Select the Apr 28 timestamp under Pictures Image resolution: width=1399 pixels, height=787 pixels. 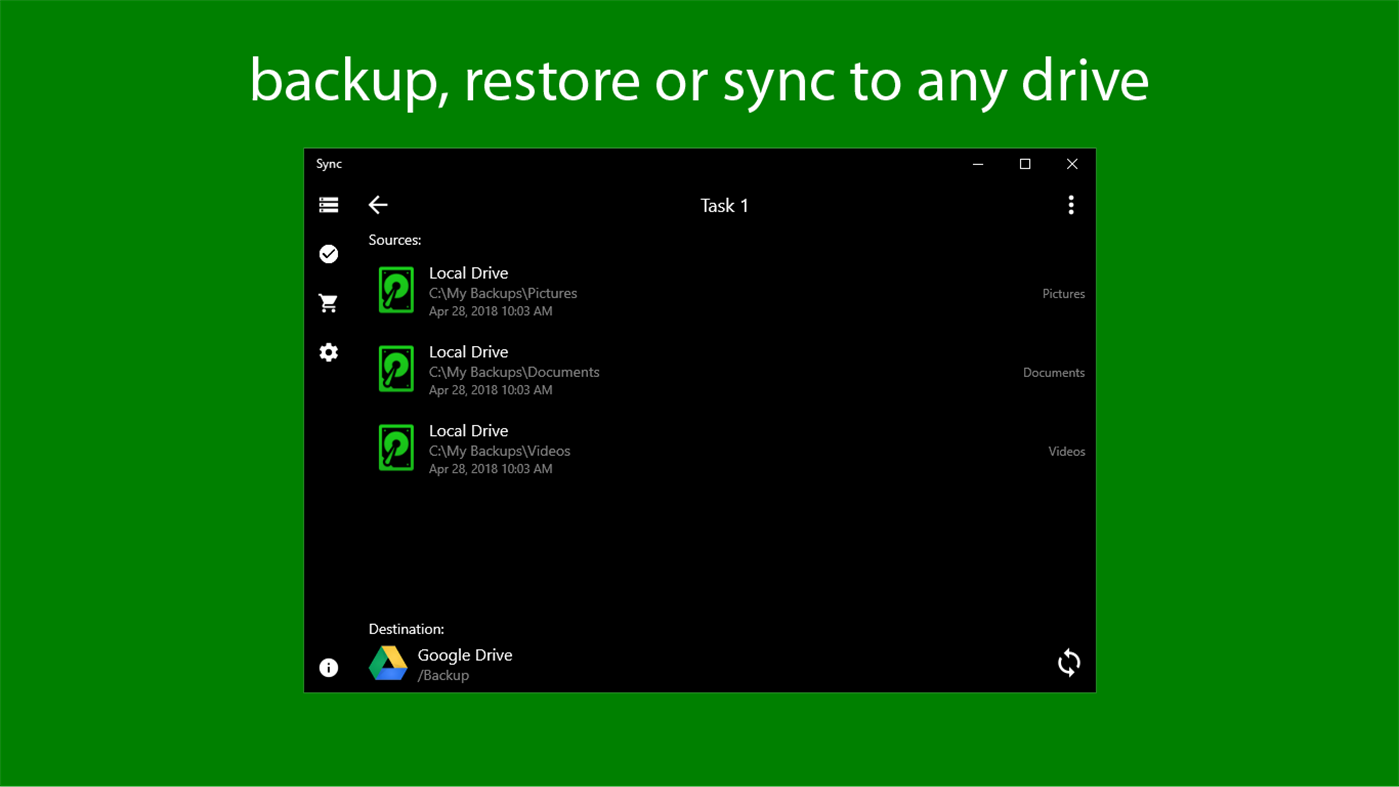(x=490, y=311)
